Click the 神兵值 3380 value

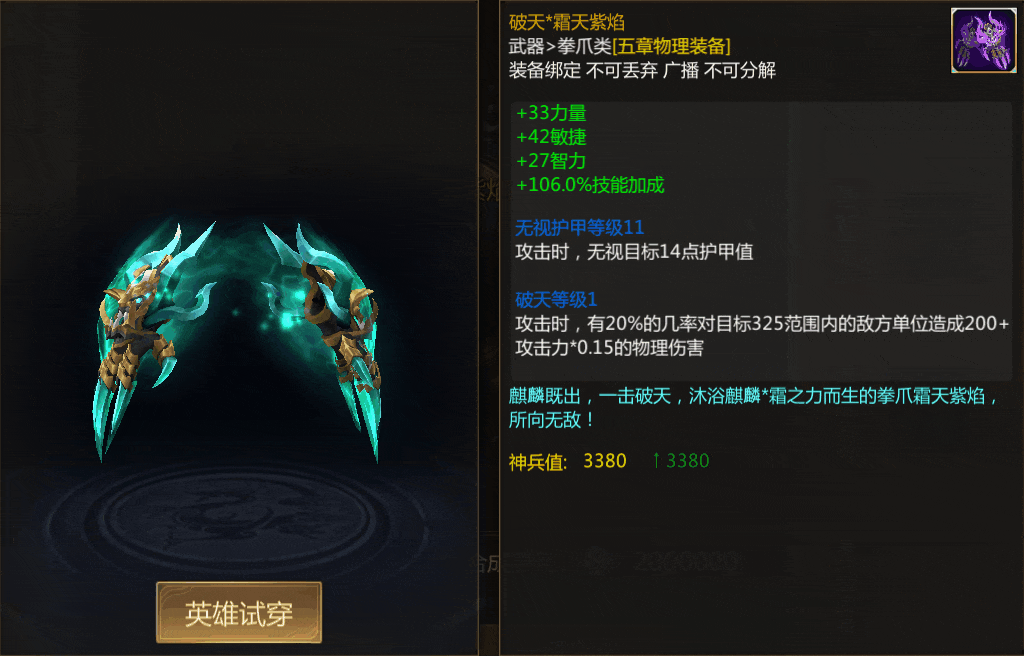point(604,461)
